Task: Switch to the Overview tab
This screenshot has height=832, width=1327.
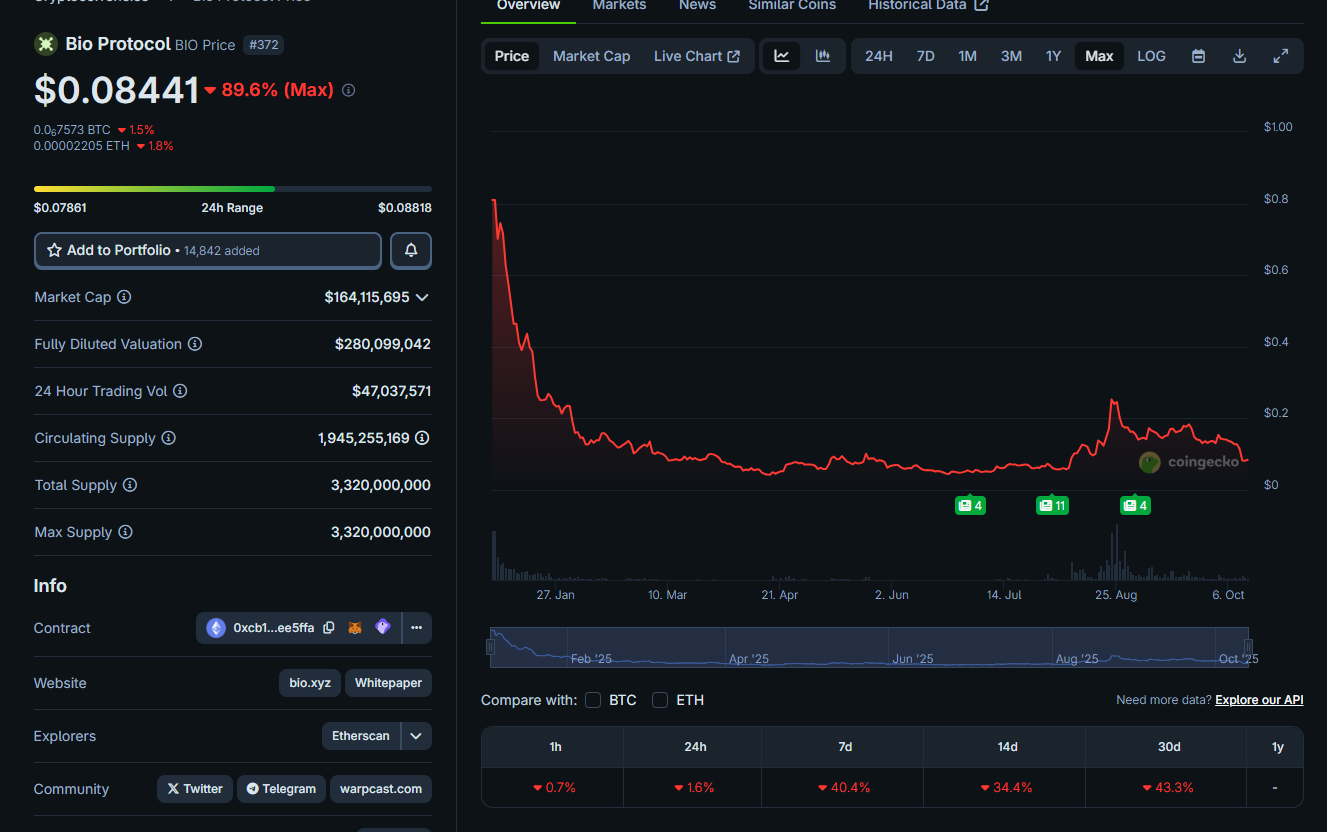Action: pos(529,6)
